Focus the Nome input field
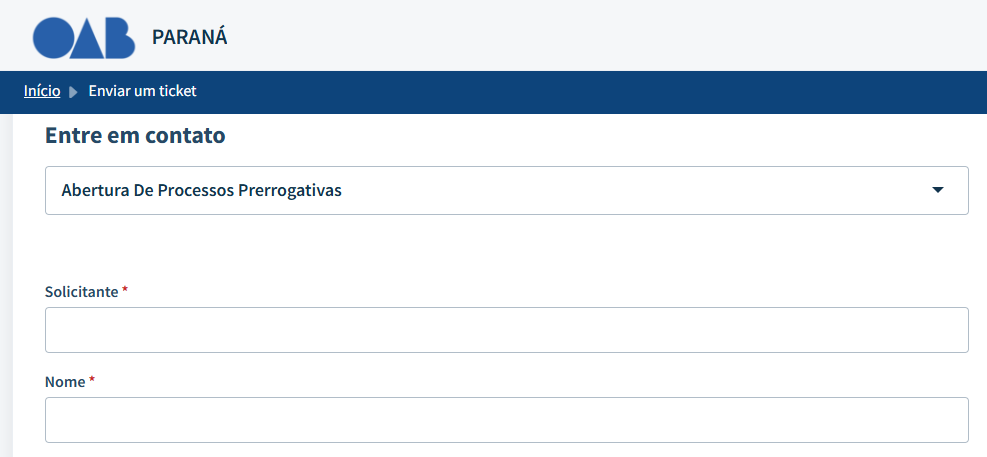The image size is (987, 457). click(506, 420)
